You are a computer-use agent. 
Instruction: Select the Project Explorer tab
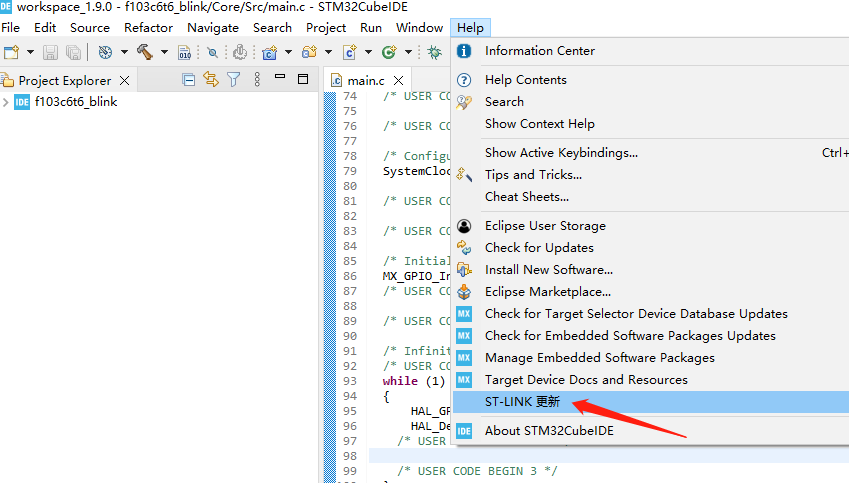[65, 81]
